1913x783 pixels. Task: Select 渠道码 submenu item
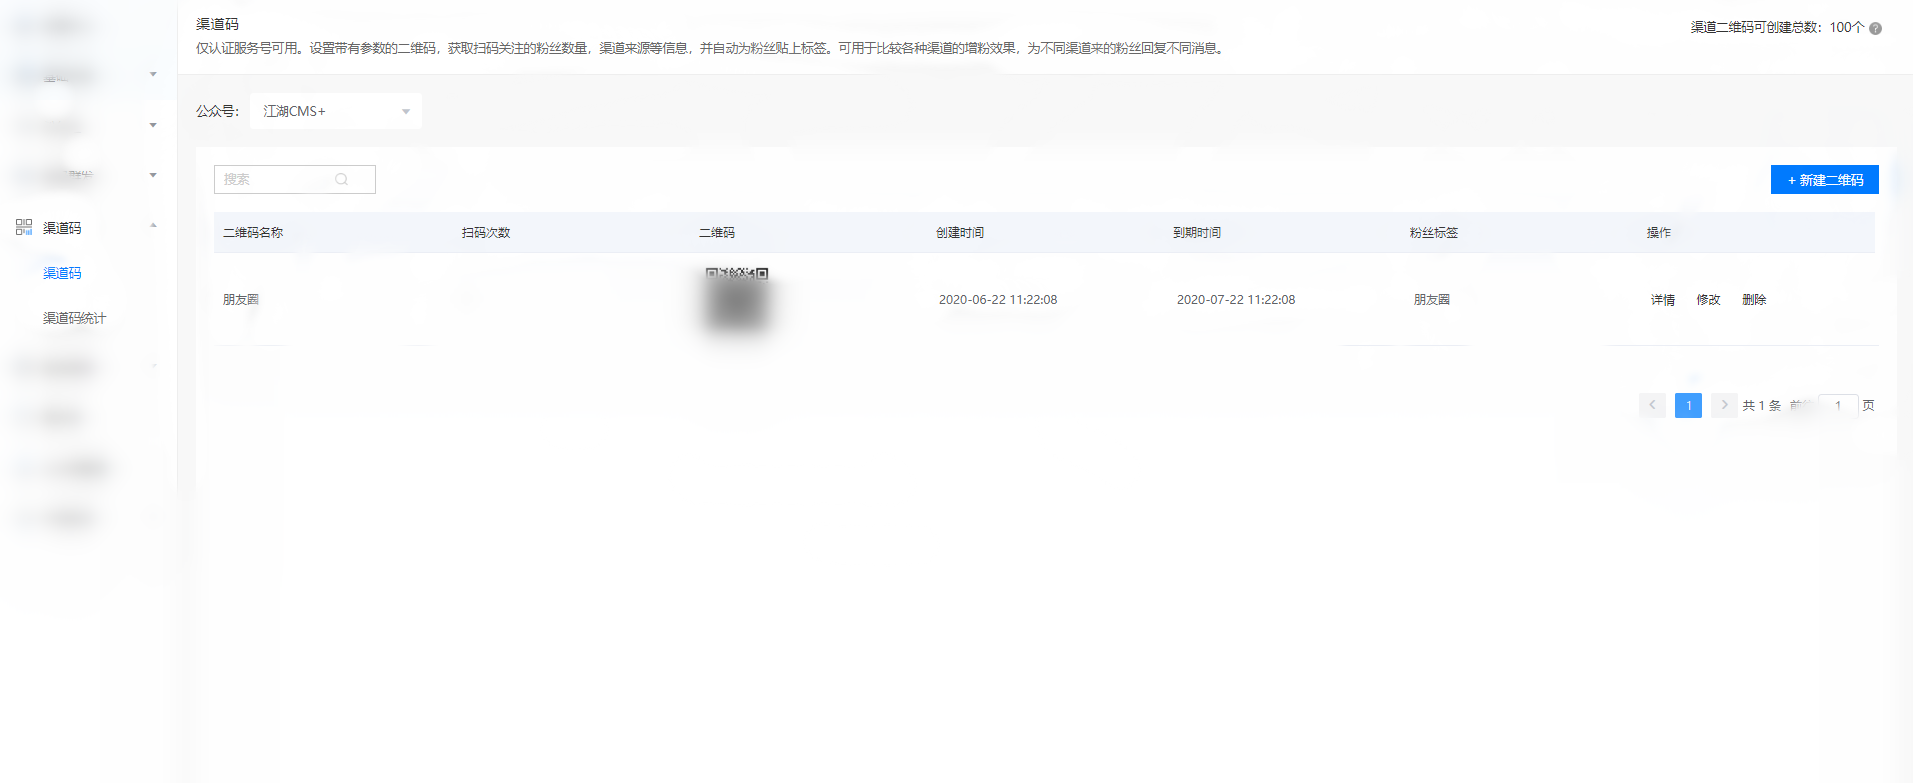[x=62, y=273]
